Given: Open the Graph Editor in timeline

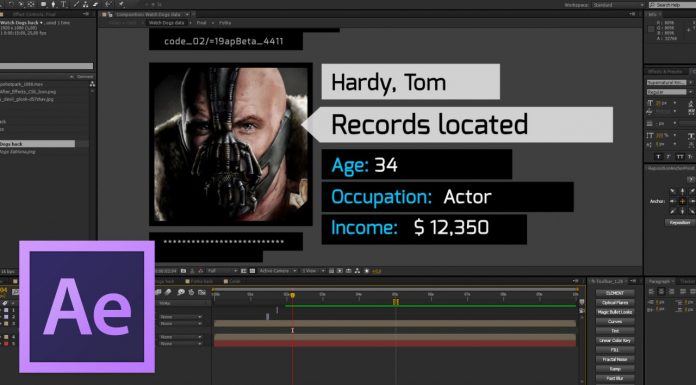Looking at the screenshot, I should pyautogui.click(x=202, y=292).
